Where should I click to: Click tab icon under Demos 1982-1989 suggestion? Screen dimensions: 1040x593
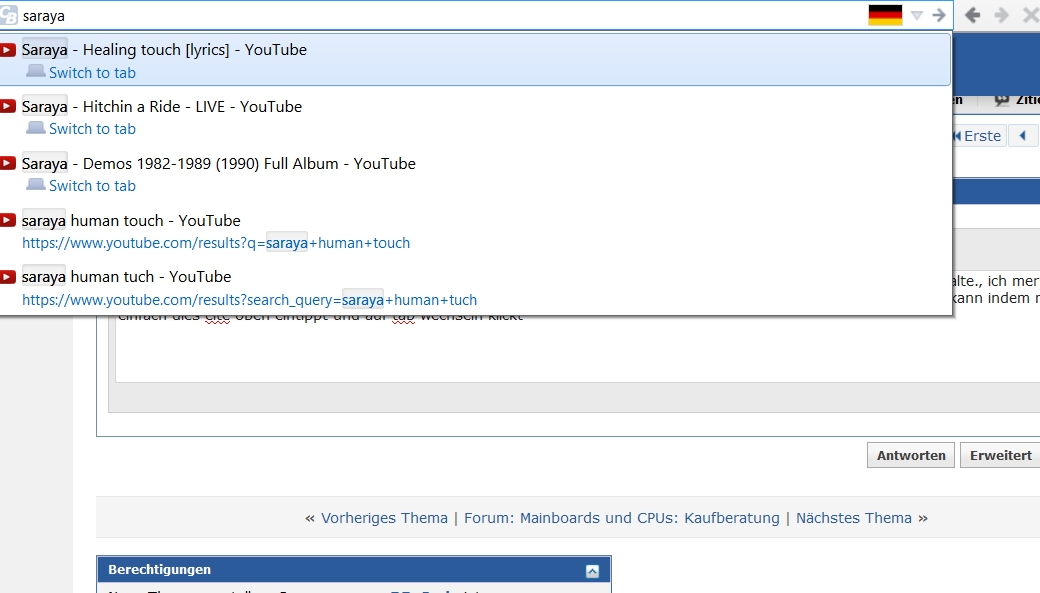36,184
